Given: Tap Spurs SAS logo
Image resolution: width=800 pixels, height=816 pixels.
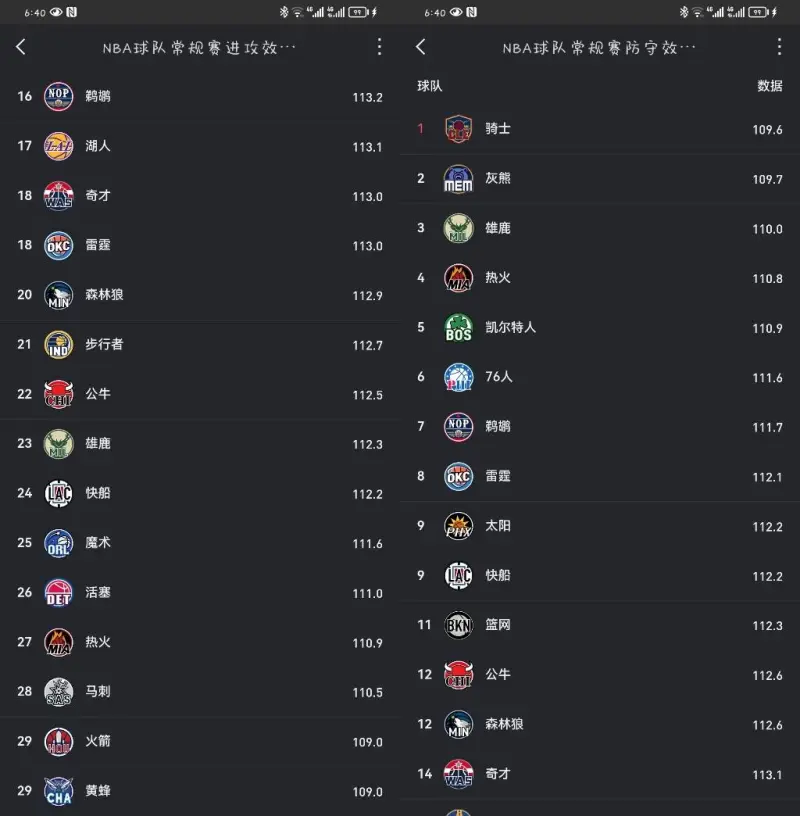Looking at the screenshot, I should (x=58, y=692).
